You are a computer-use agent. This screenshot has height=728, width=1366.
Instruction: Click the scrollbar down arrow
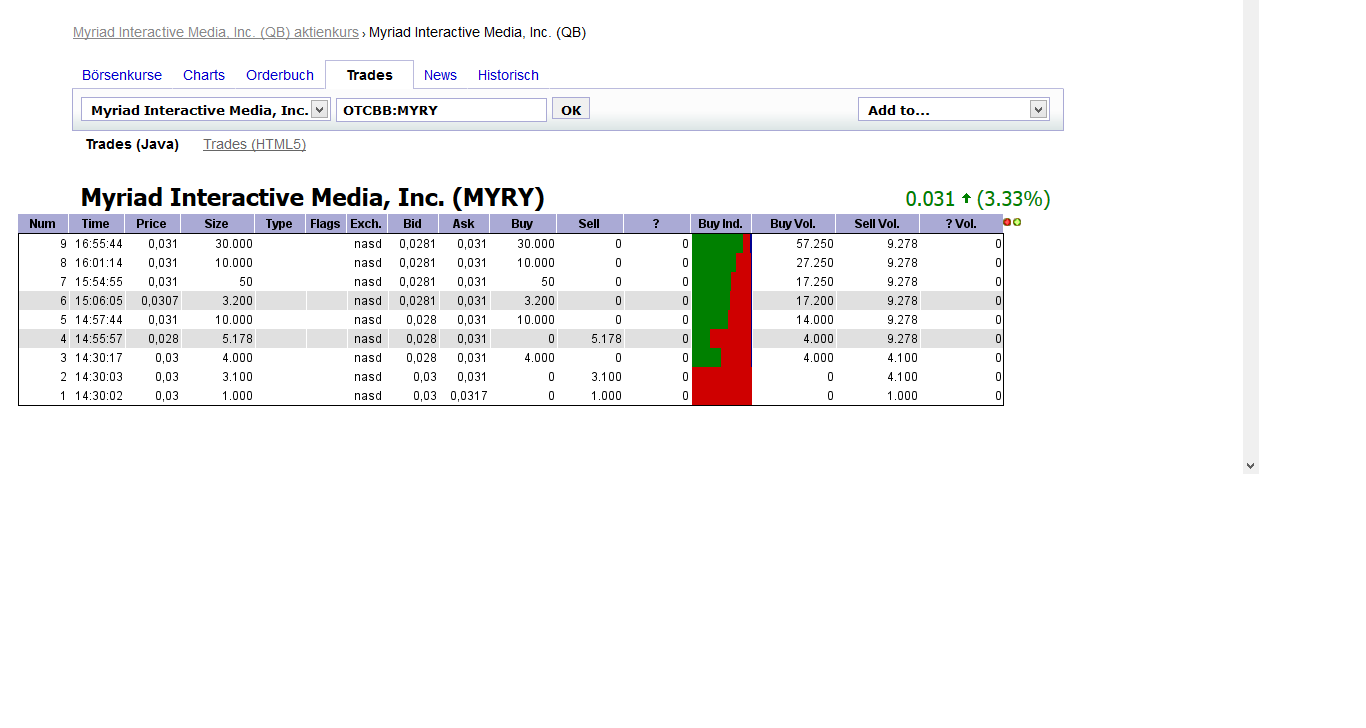(x=1250, y=465)
